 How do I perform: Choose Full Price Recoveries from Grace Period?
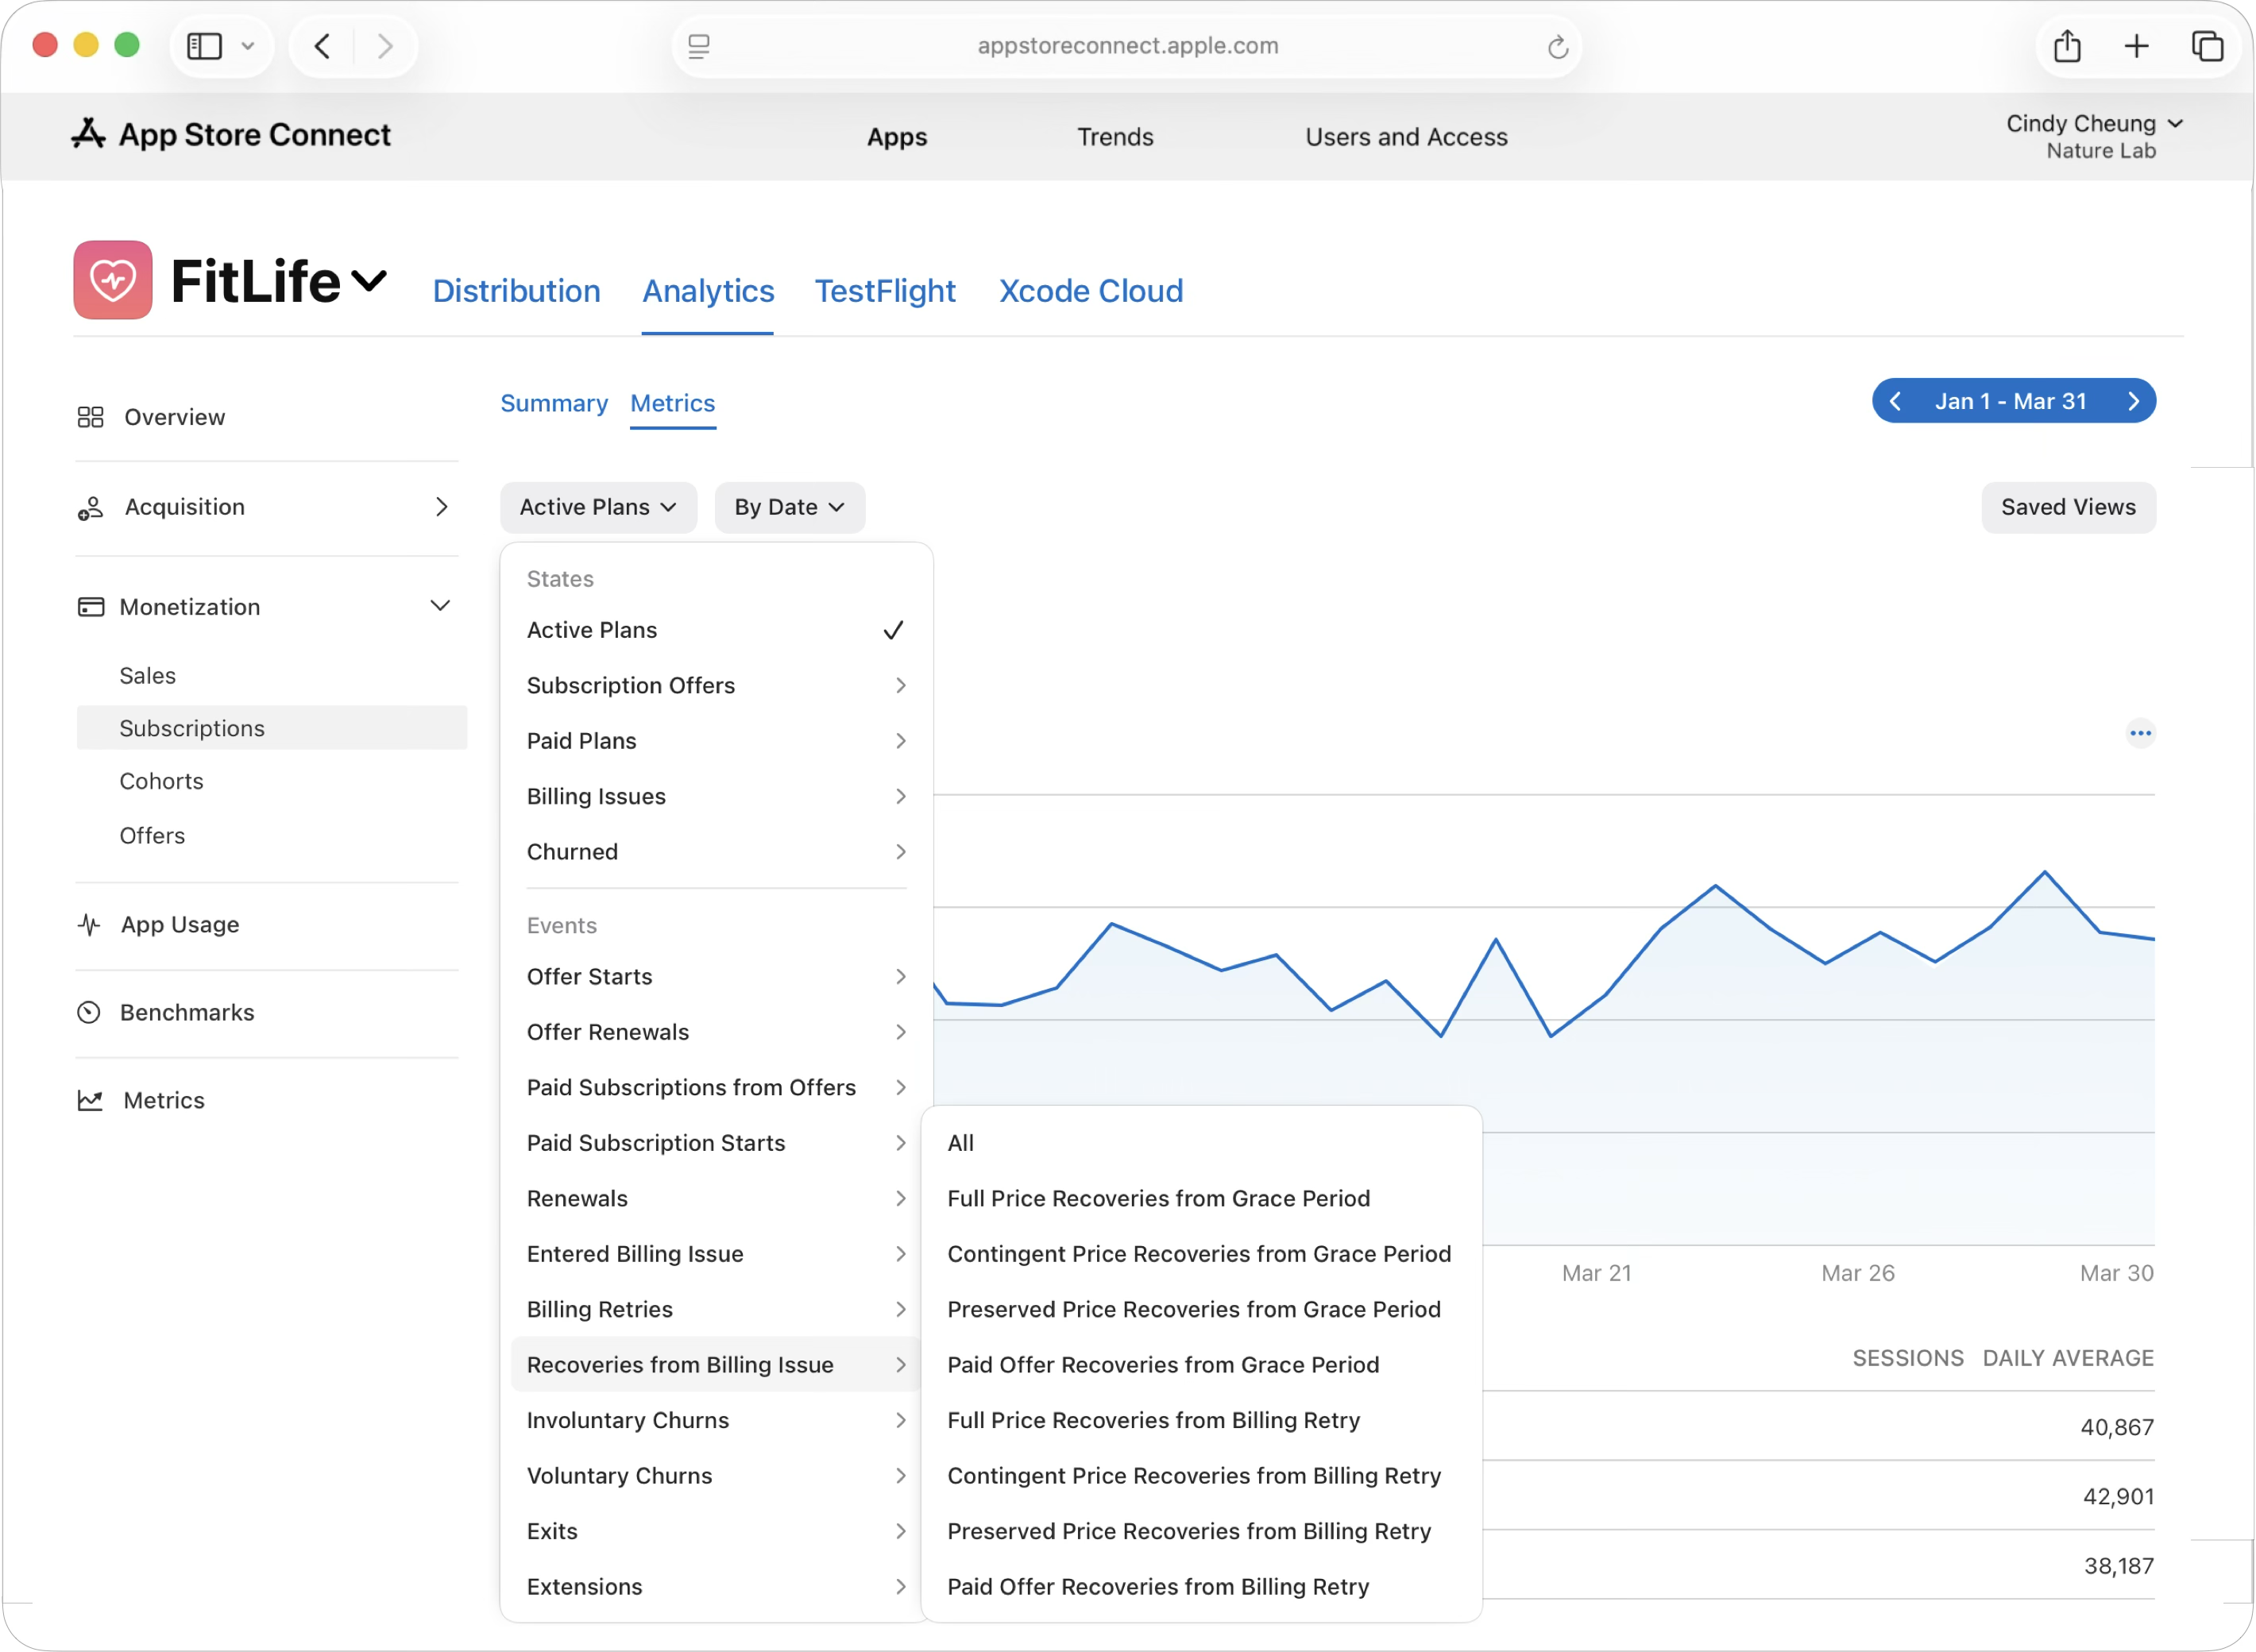[x=1158, y=1198]
